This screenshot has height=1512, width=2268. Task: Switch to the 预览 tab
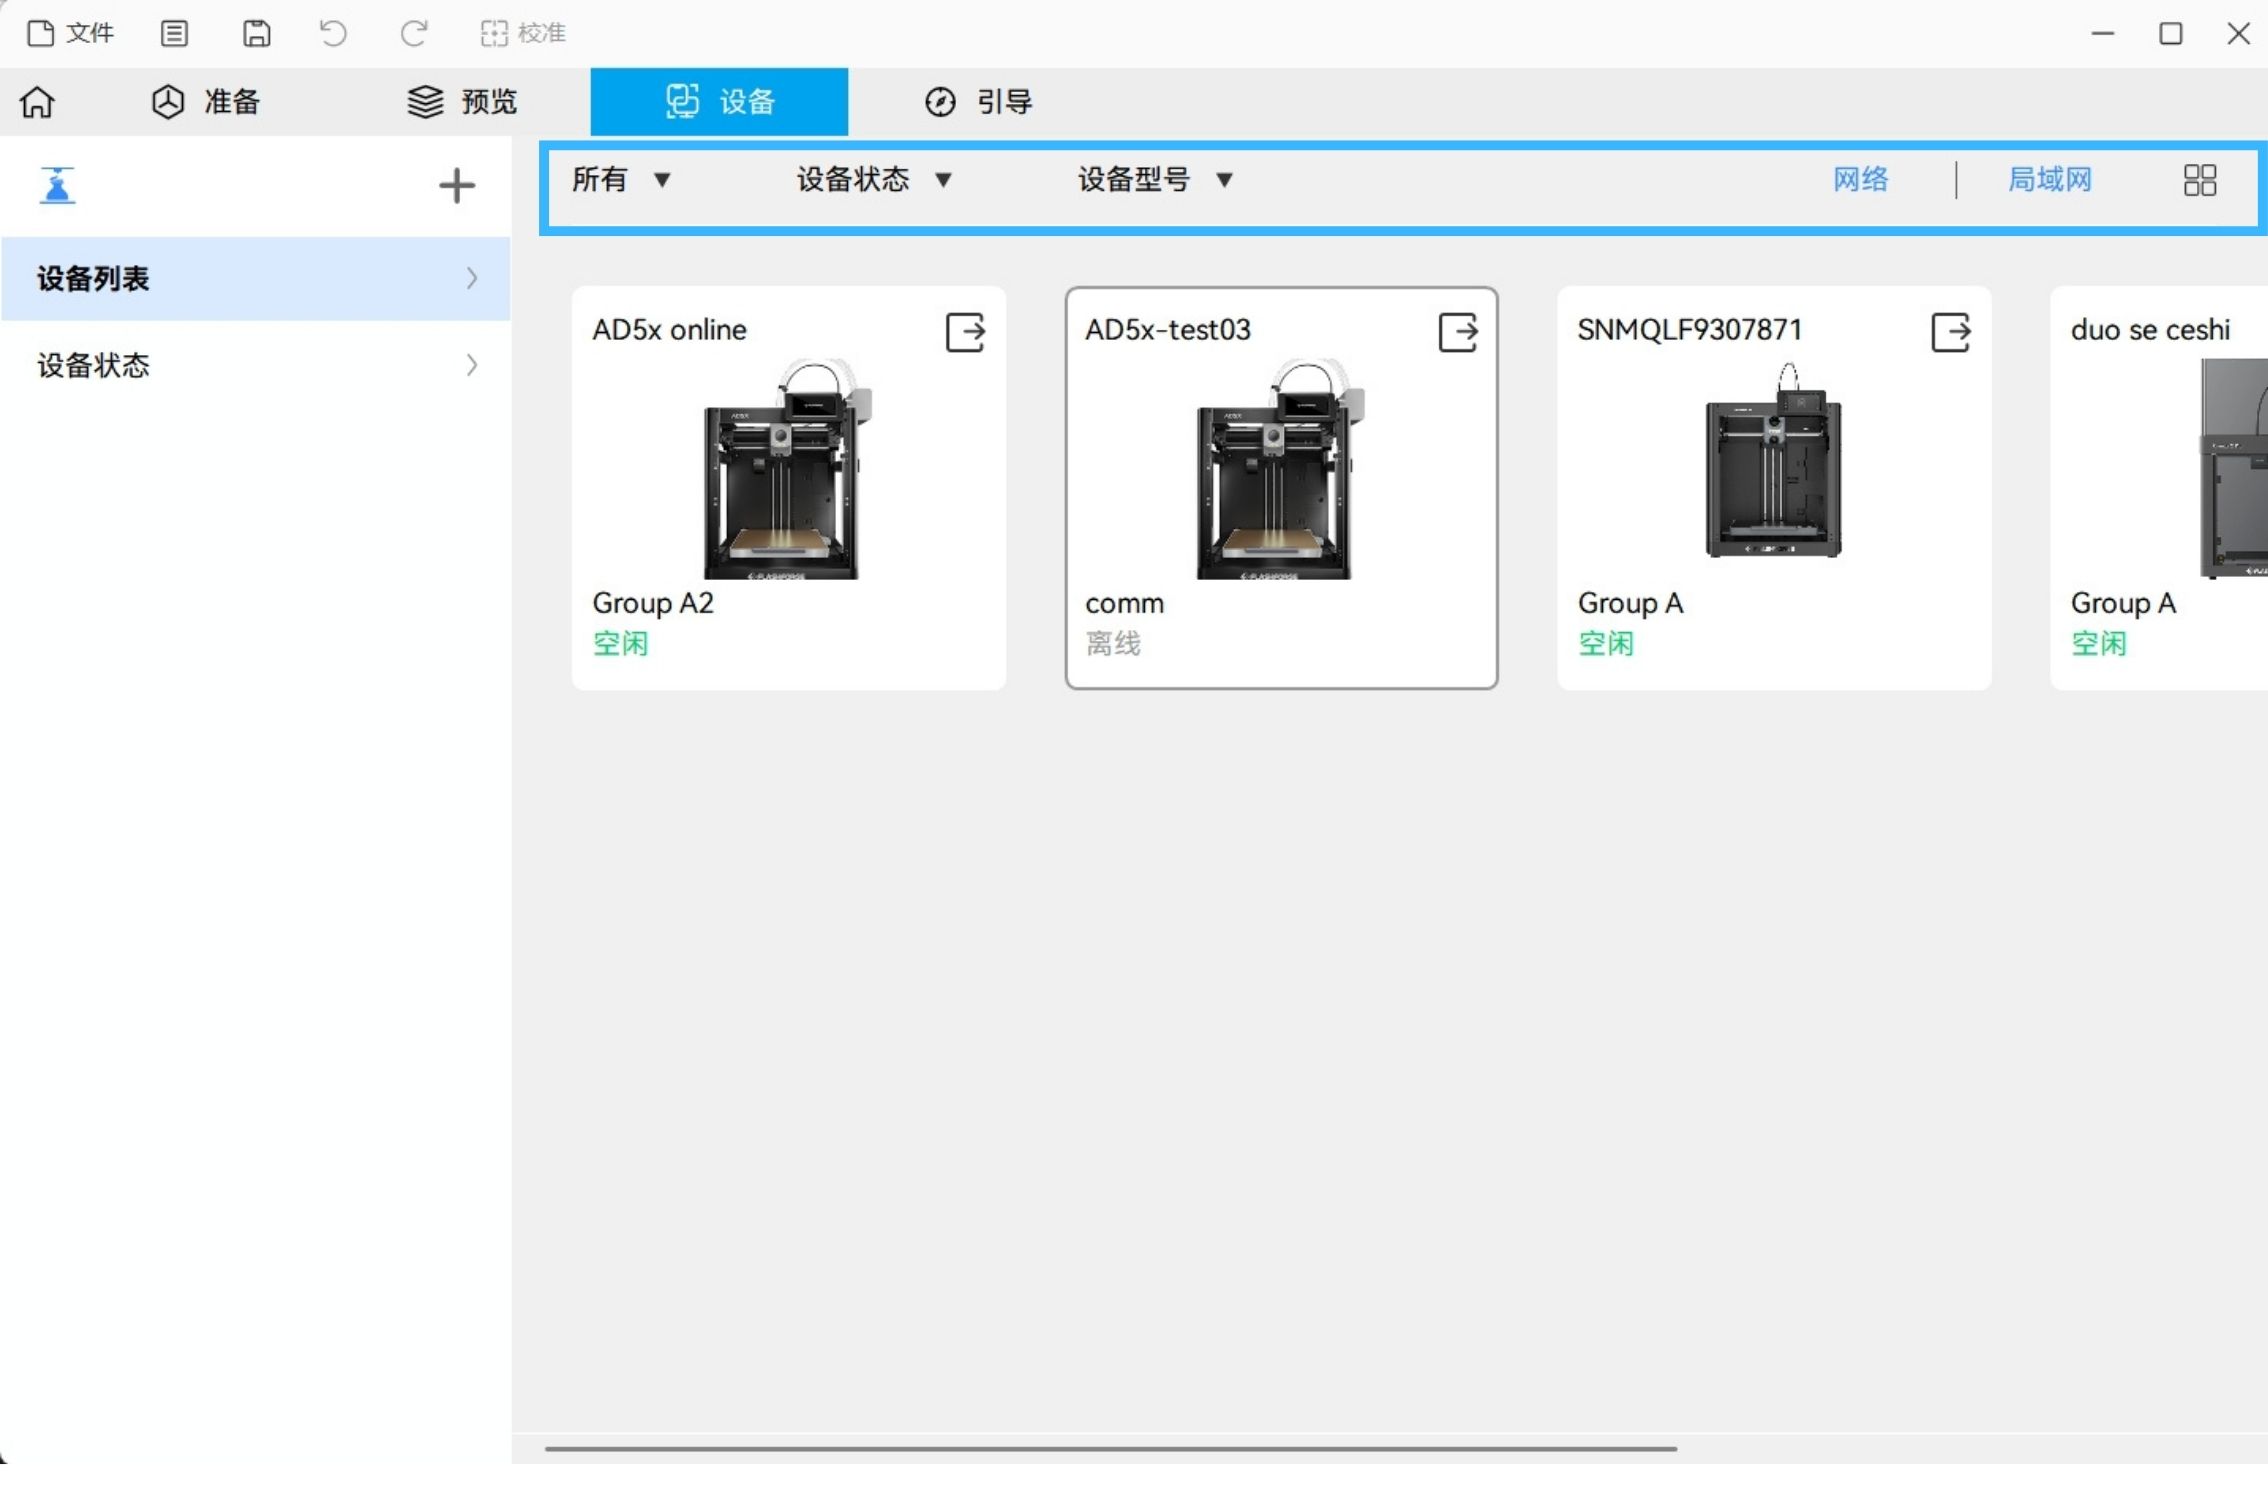point(462,102)
